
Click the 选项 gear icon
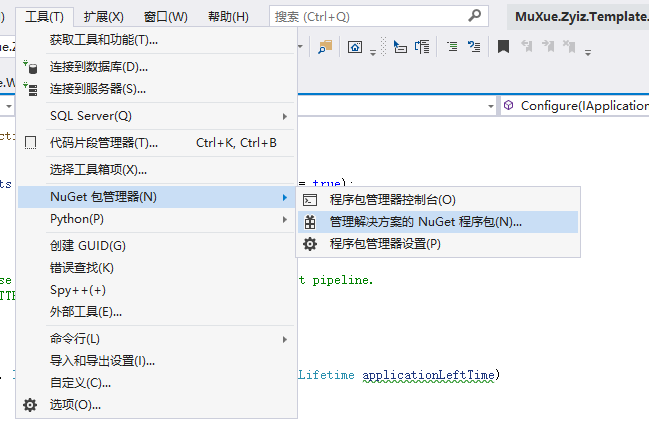click(x=30, y=405)
